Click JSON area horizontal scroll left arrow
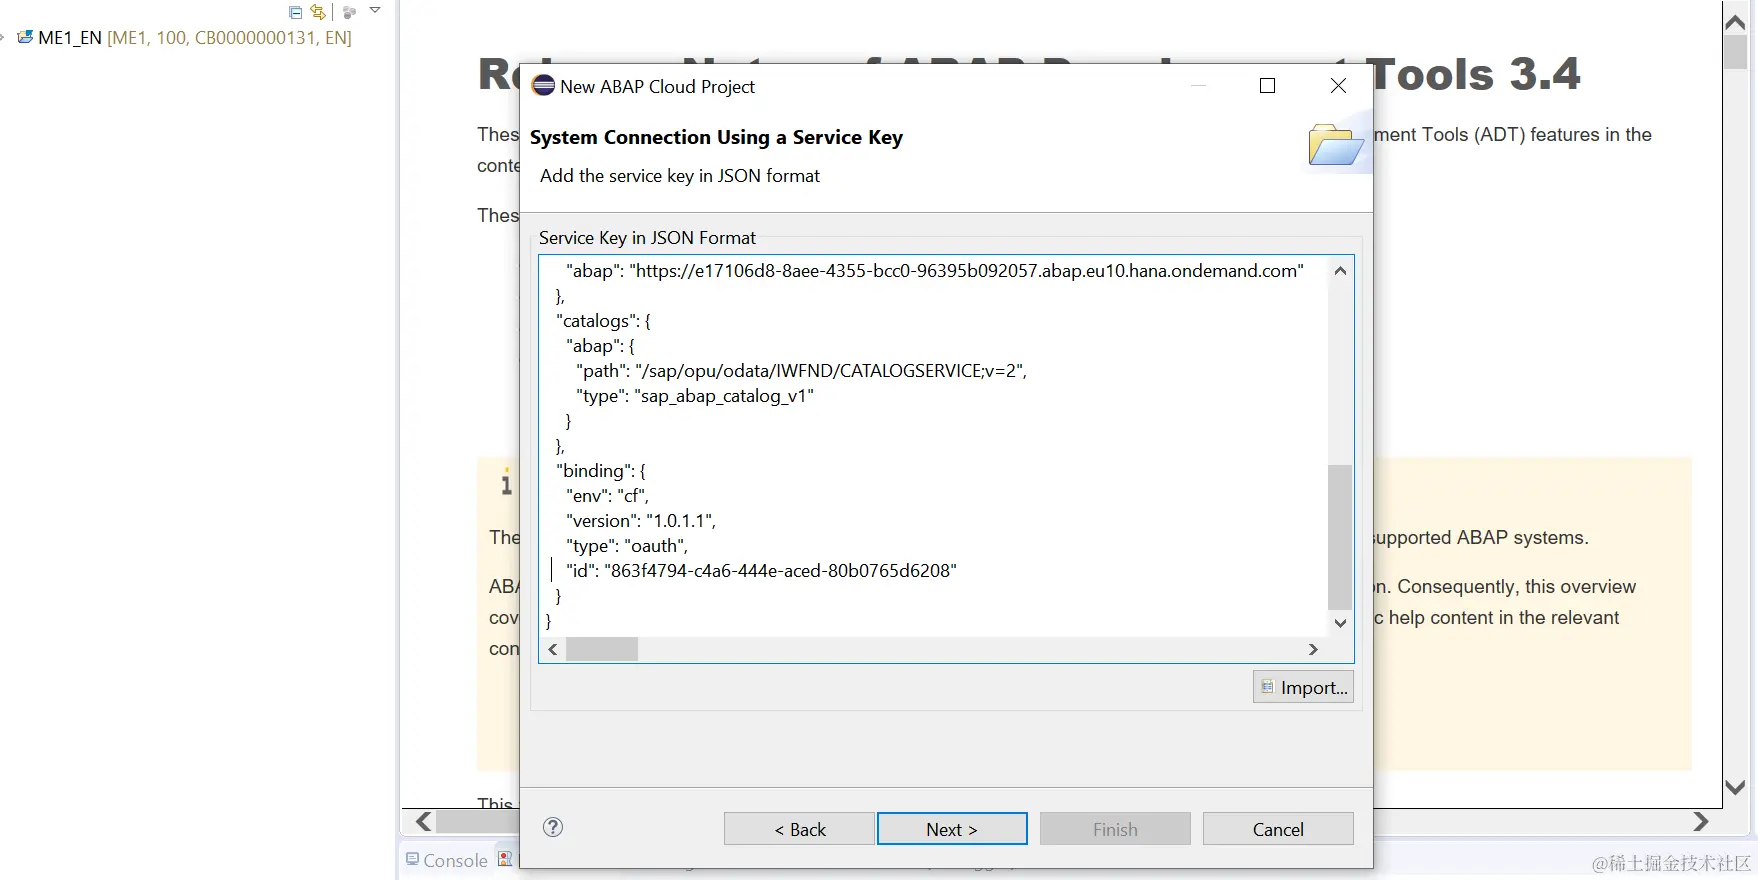This screenshot has height=880, width=1758. point(553,649)
